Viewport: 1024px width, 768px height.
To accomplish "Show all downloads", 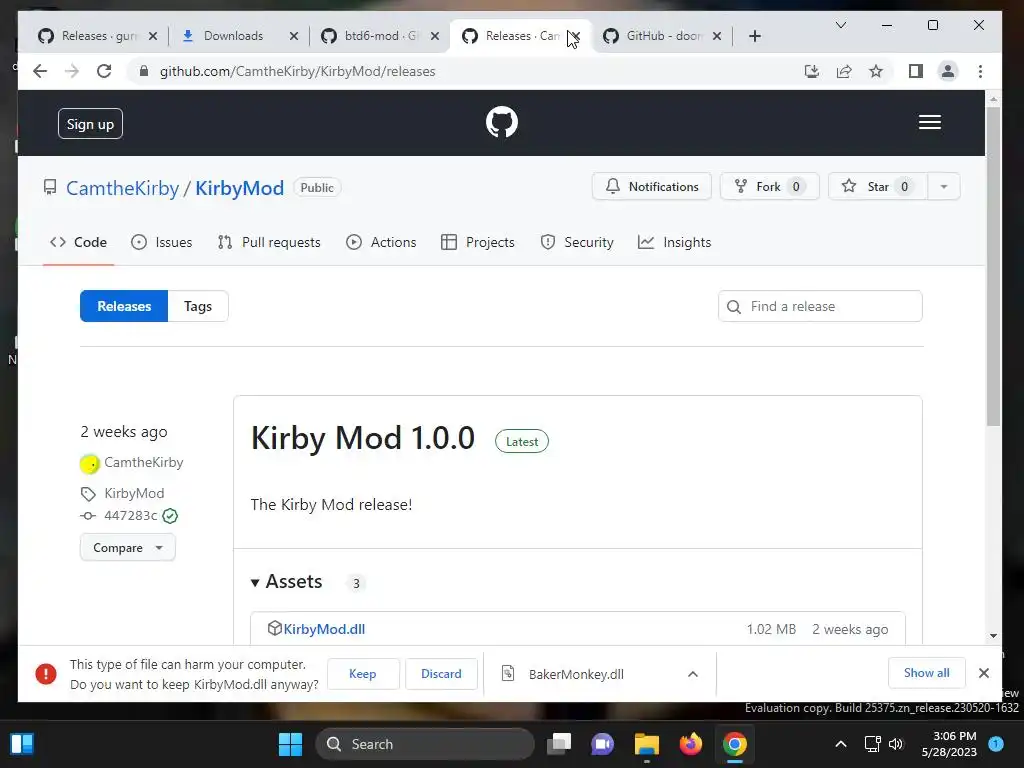I will click(x=926, y=673).
